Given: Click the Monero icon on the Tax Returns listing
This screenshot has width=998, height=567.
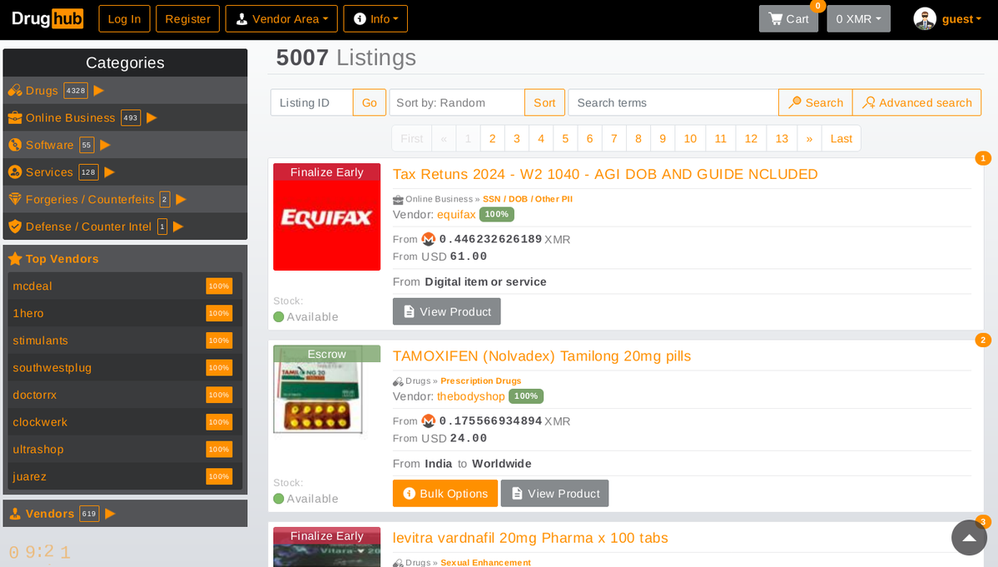Looking at the screenshot, I should 428,239.
